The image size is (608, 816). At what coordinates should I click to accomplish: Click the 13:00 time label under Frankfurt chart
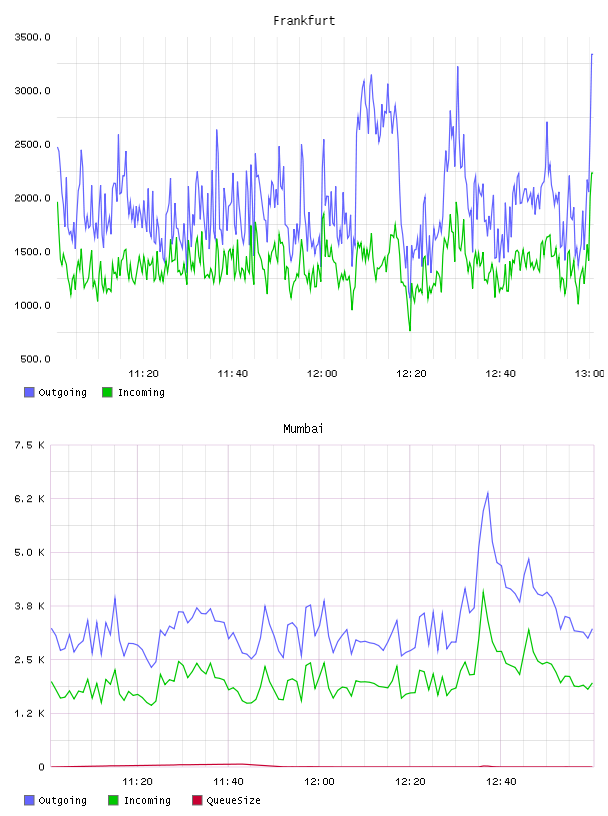(x=589, y=373)
